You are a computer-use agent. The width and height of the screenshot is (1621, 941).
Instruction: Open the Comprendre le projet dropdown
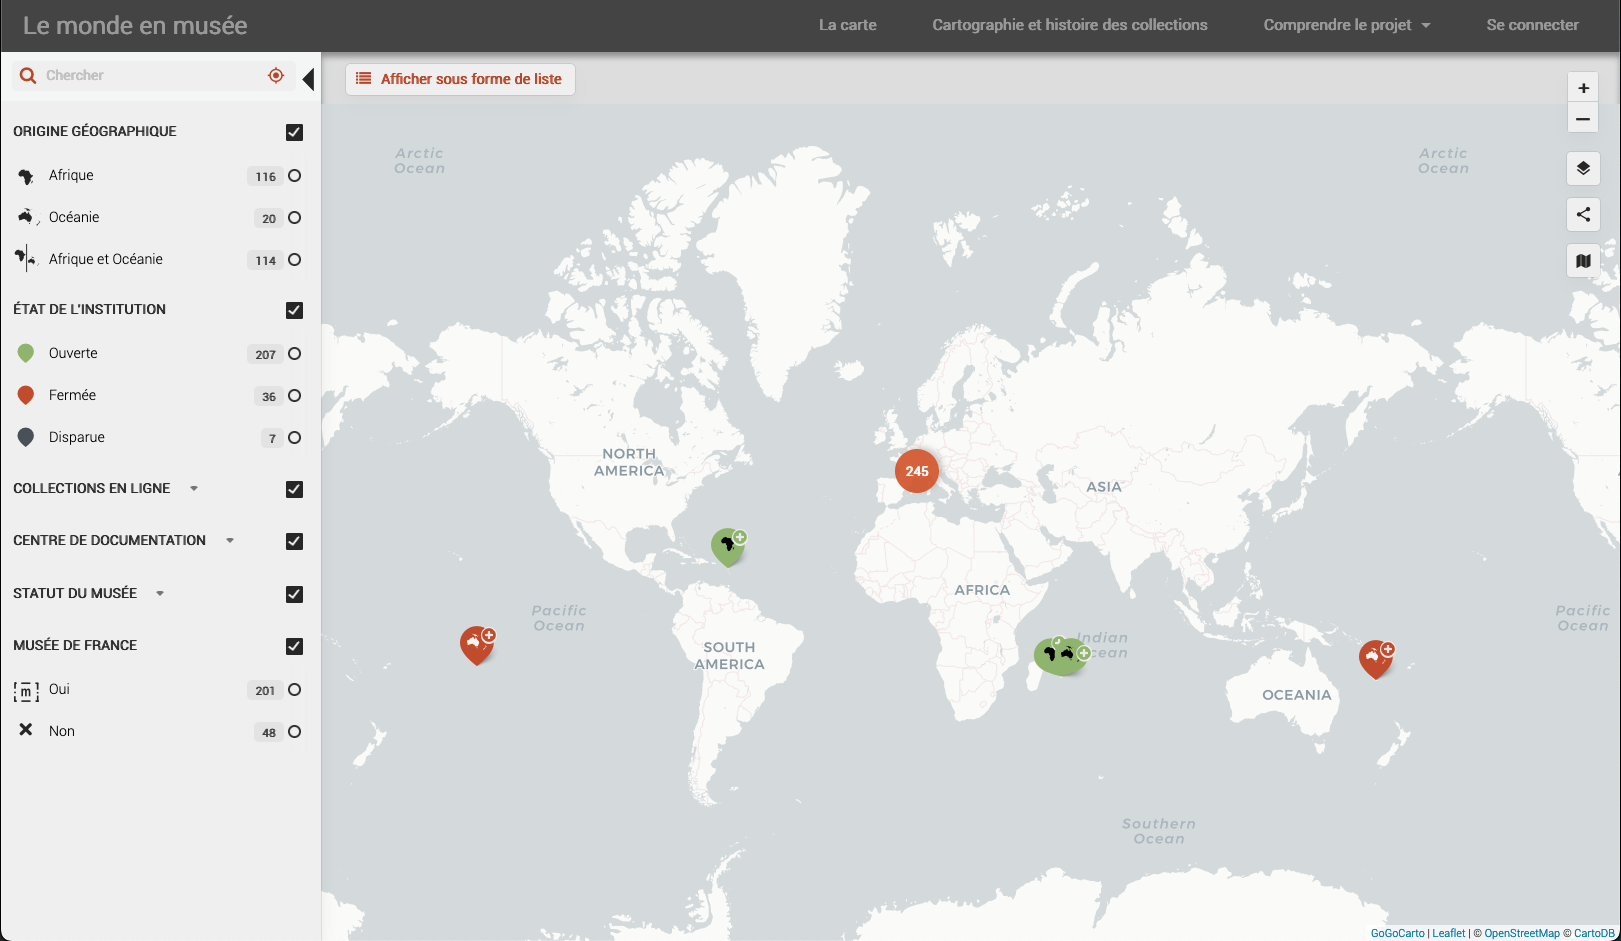pos(1346,25)
